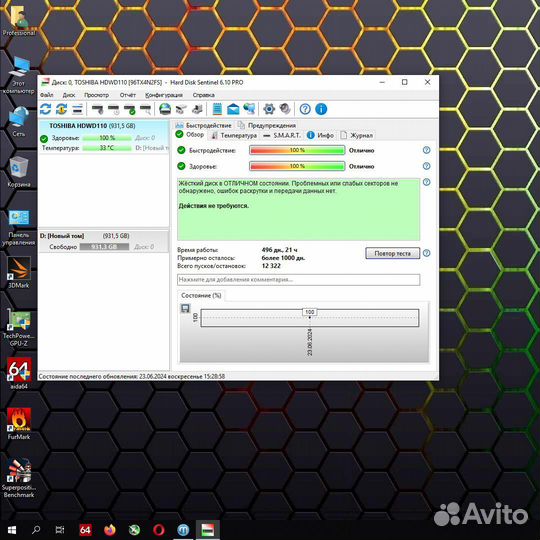The height and width of the screenshot is (540, 540).
Task: Click the green disk status text box
Action: [298, 209]
